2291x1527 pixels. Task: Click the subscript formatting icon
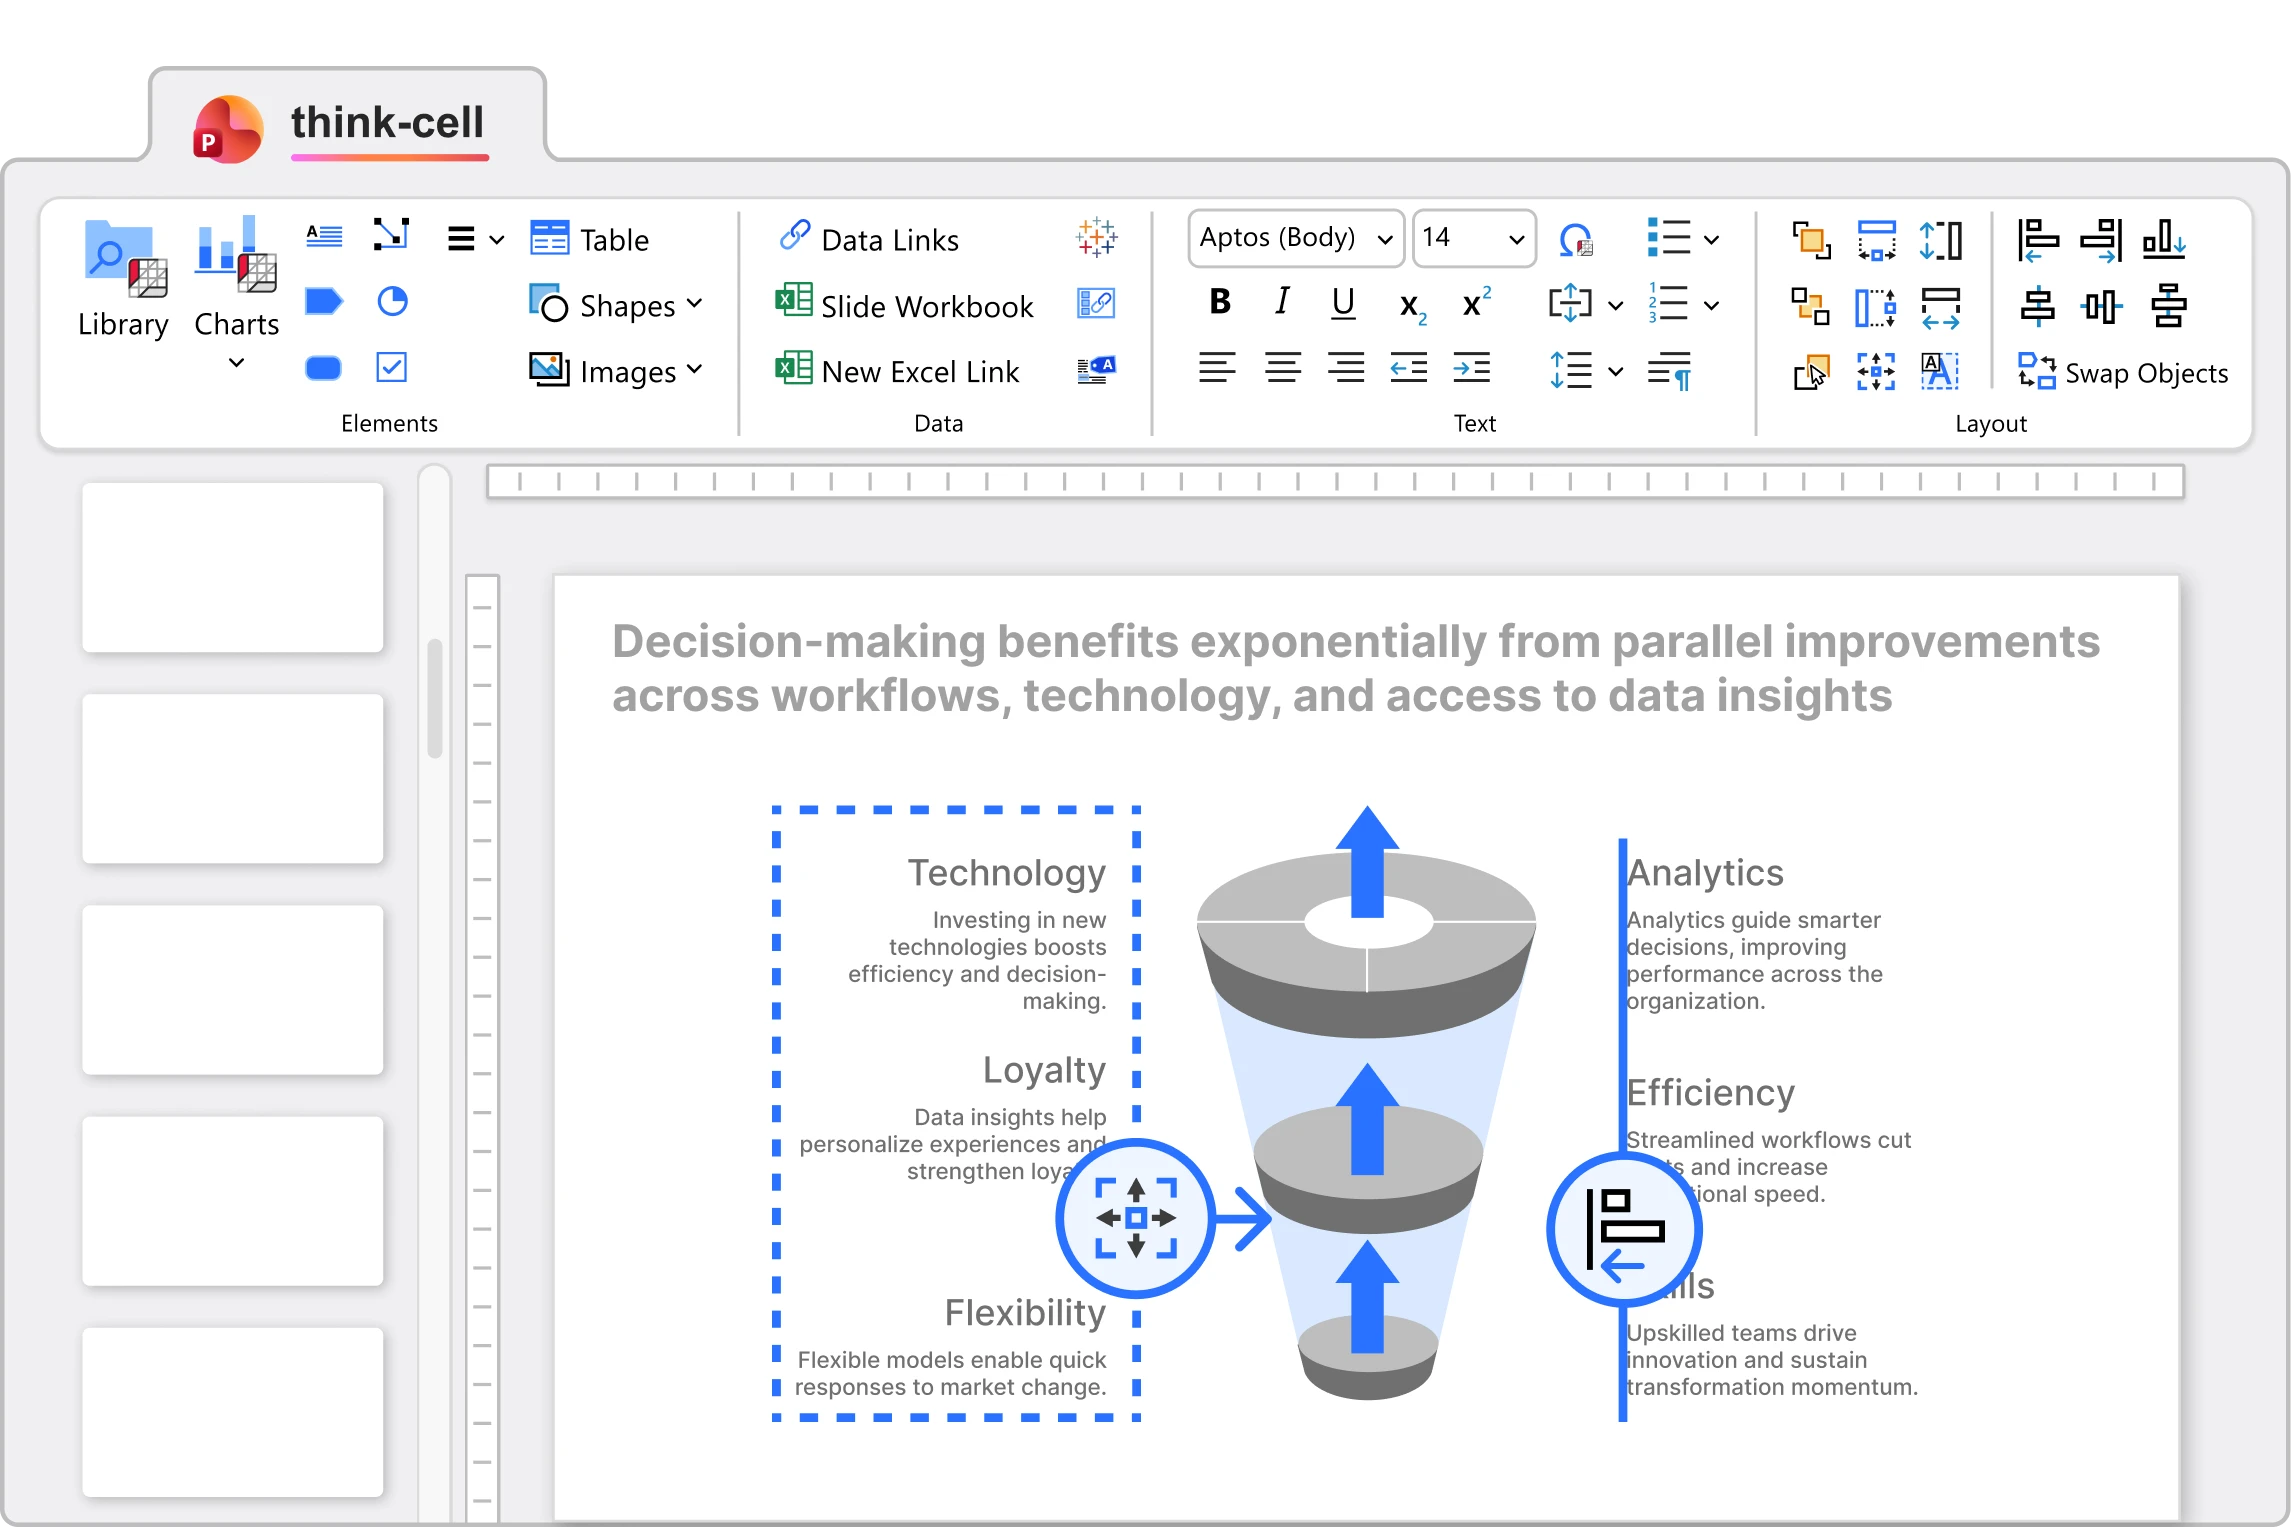1411,305
